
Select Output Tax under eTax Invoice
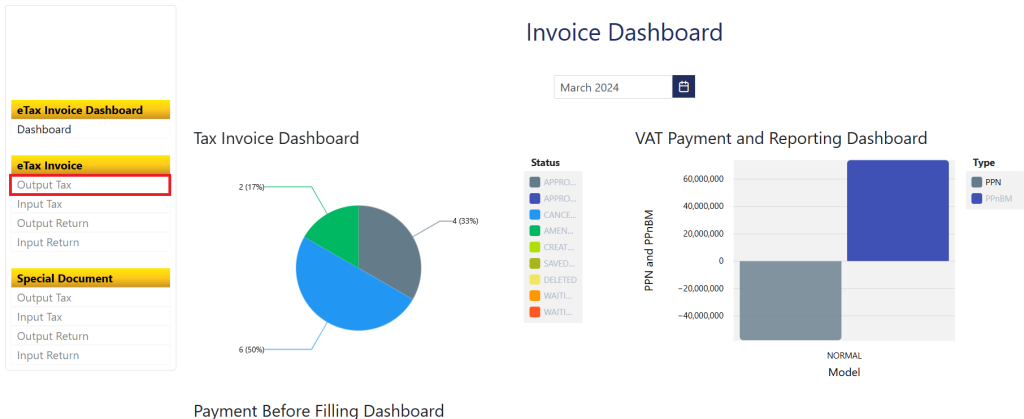[45, 185]
